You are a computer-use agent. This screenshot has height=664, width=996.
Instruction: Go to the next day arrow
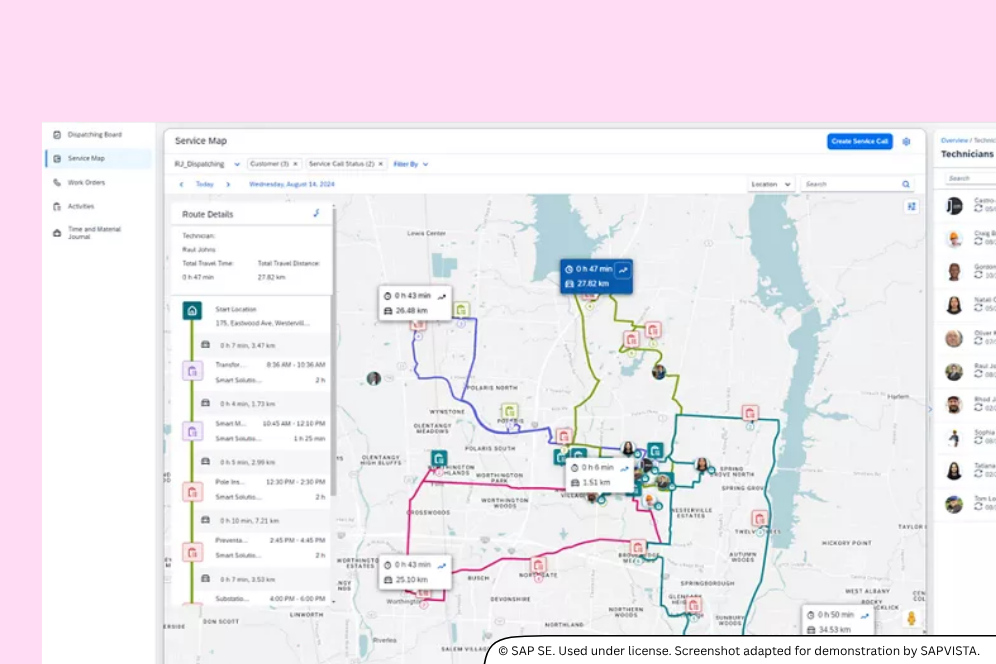228,184
